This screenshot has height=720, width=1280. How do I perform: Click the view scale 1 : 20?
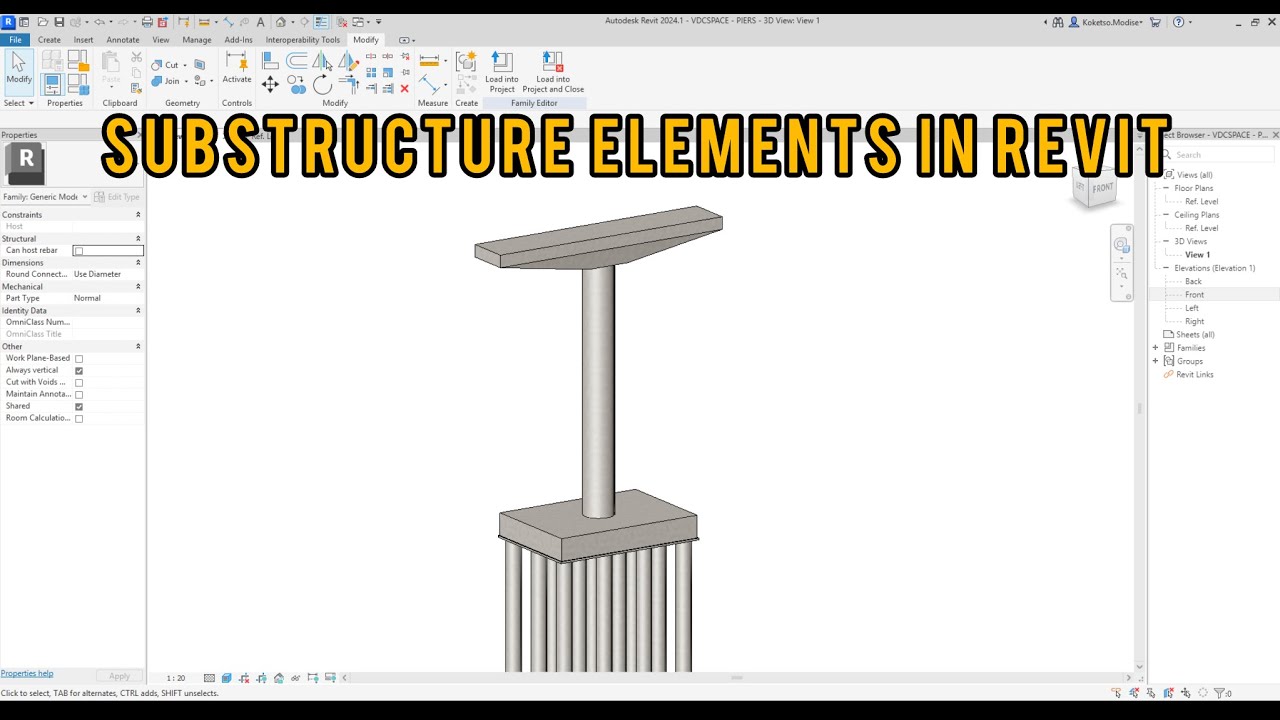point(176,678)
